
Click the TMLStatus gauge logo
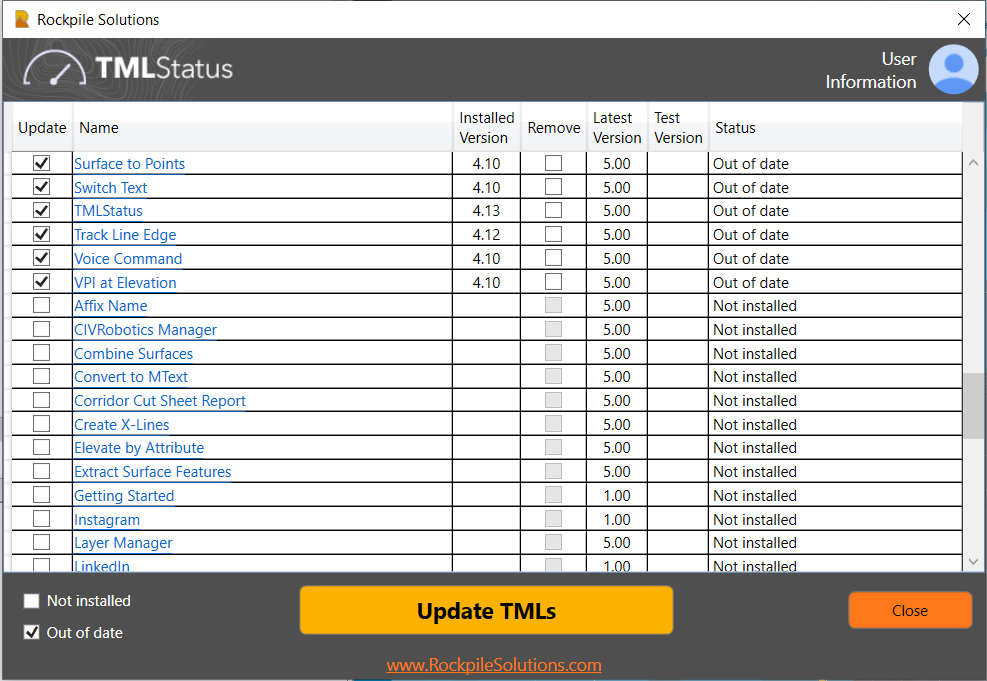pyautogui.click(x=52, y=69)
